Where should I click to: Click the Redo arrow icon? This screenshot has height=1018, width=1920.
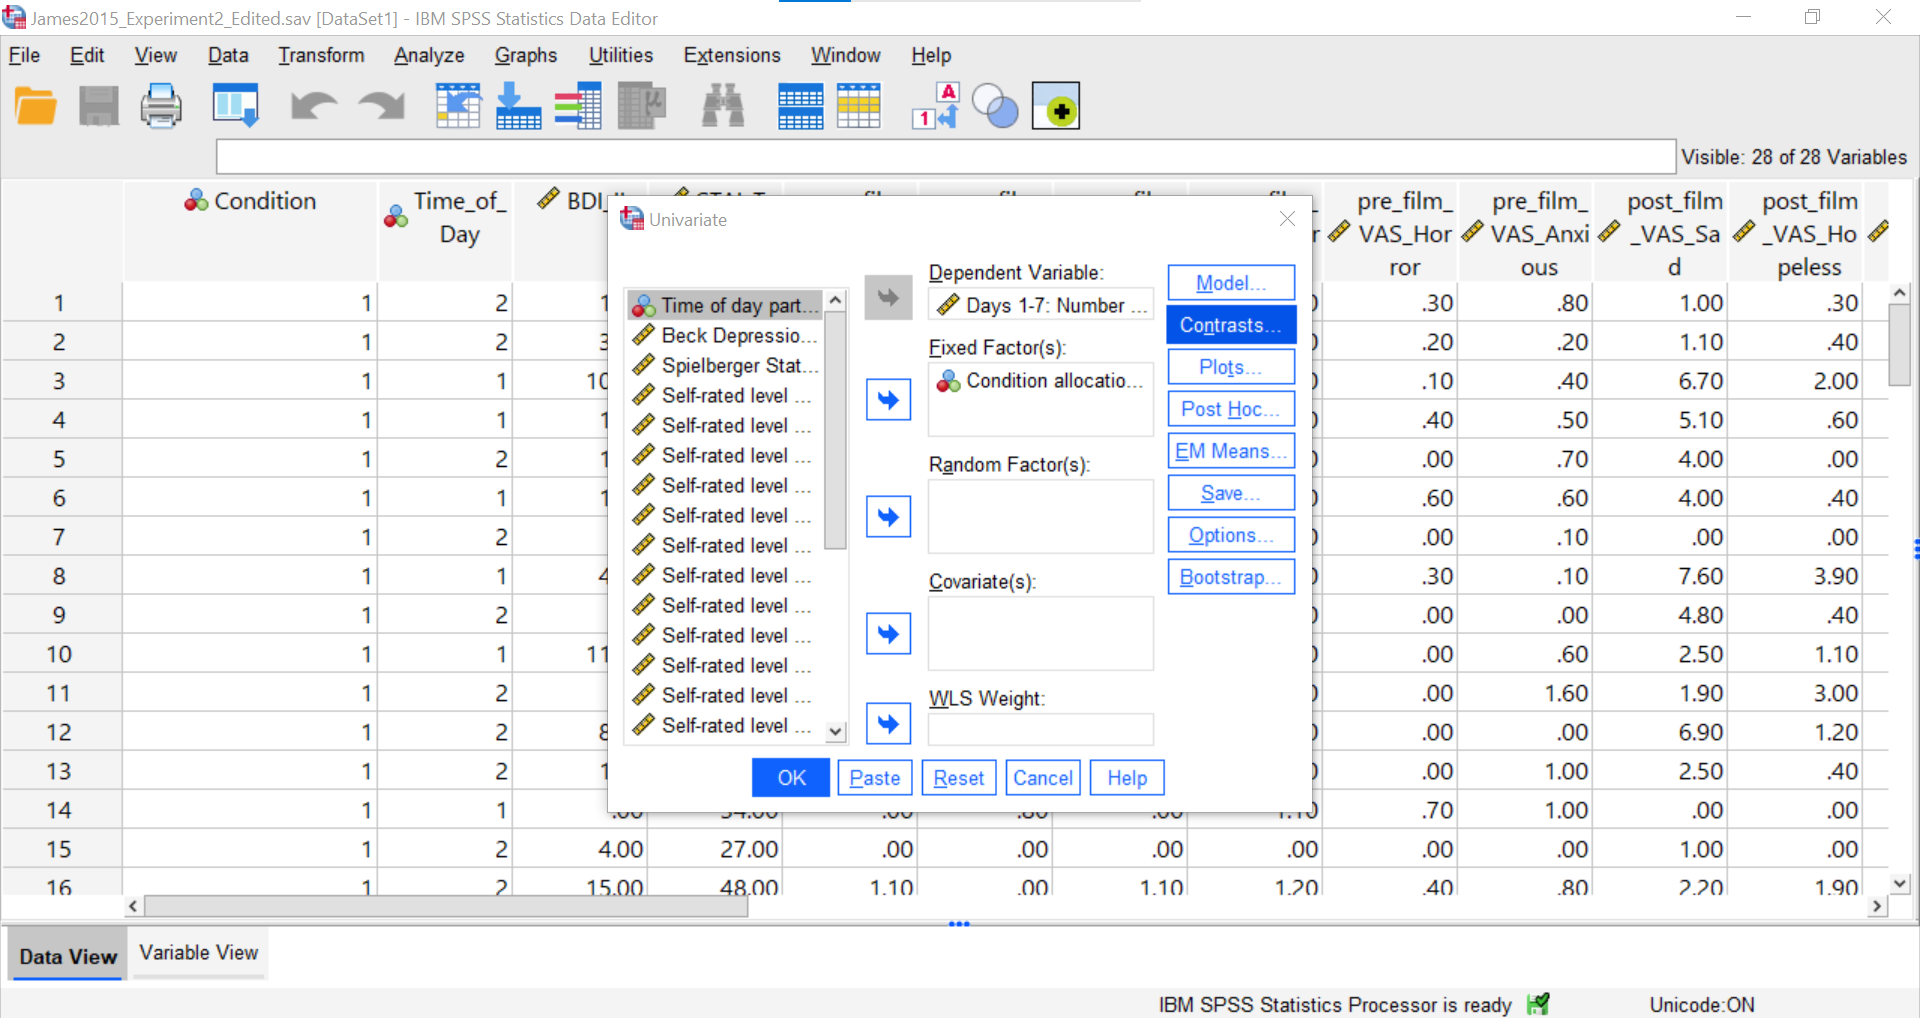pos(382,106)
